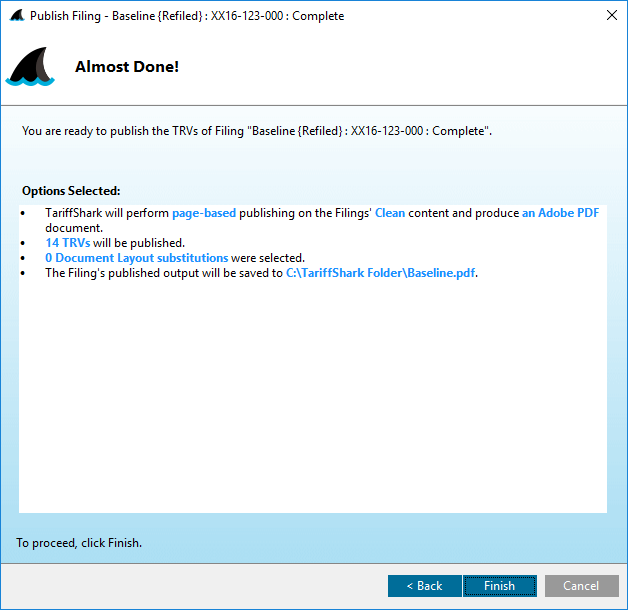Click the C:\TariffShark Folder\Baseline.pdf path link
The height and width of the screenshot is (610, 628).
click(x=380, y=273)
